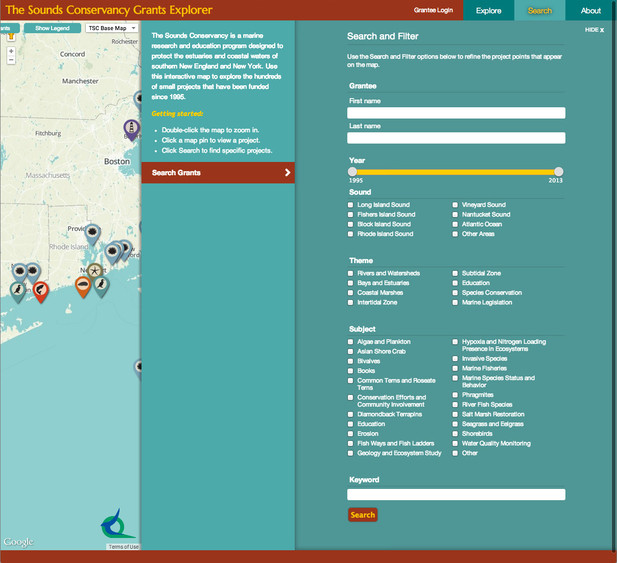
Task: Check the Erosion checkbox
Action: [x=350, y=434]
